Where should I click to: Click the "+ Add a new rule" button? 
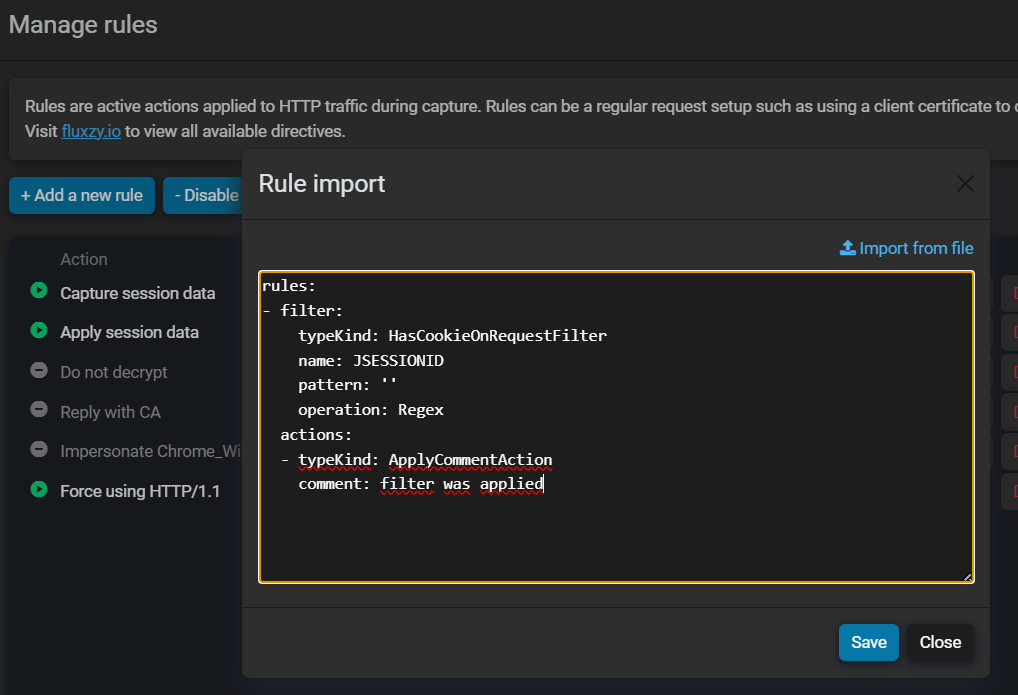tap(81, 195)
